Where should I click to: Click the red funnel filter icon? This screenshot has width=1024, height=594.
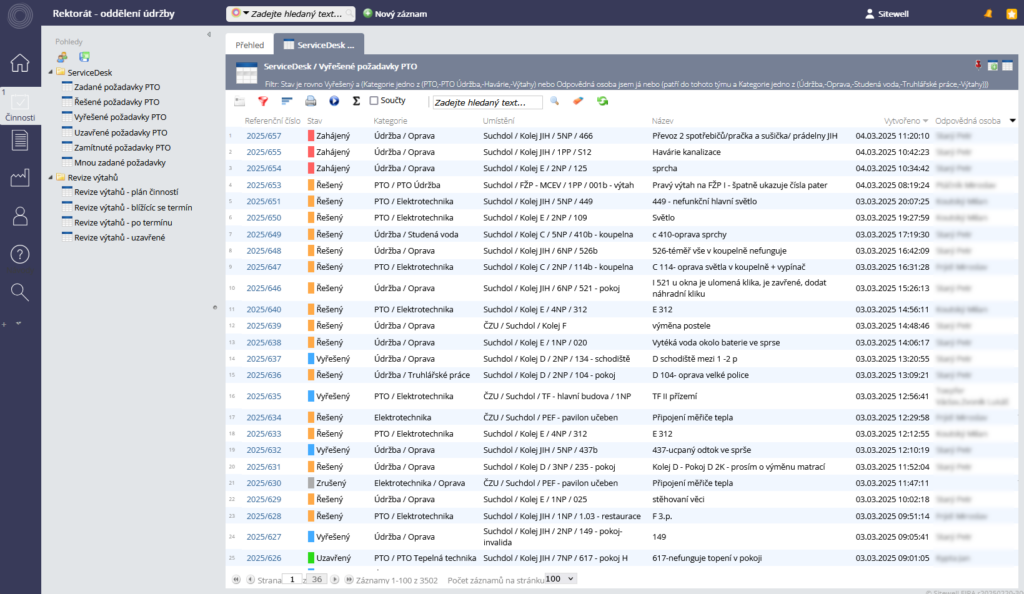(x=263, y=101)
